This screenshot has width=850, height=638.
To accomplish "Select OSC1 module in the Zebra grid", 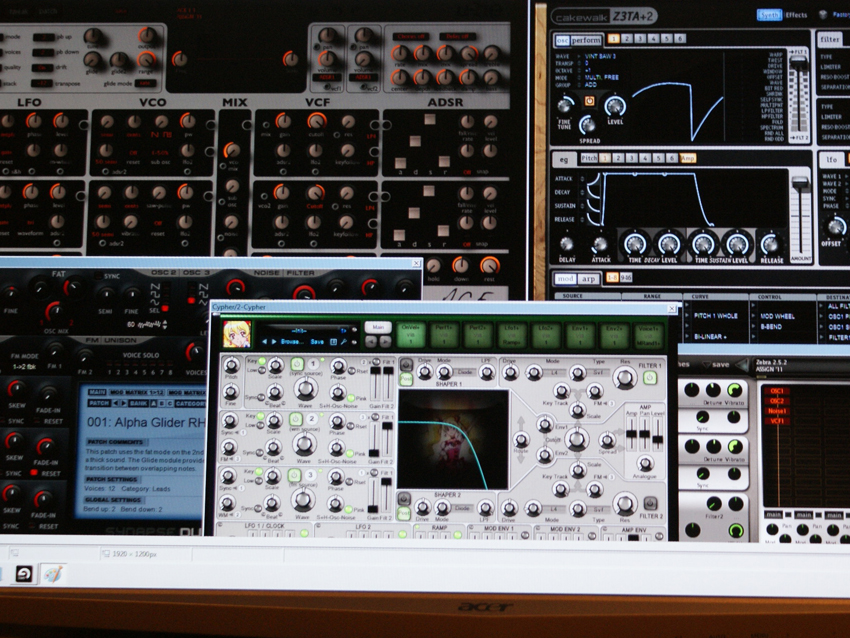I will (x=776, y=391).
